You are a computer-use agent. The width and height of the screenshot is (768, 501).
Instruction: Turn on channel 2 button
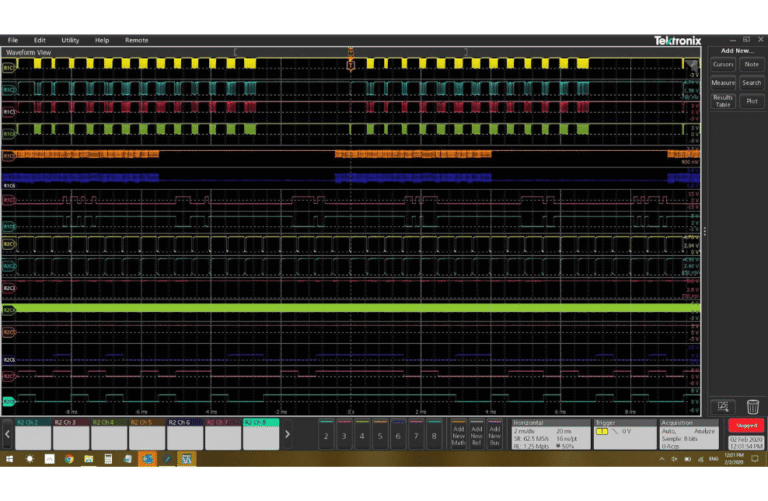(x=326, y=434)
